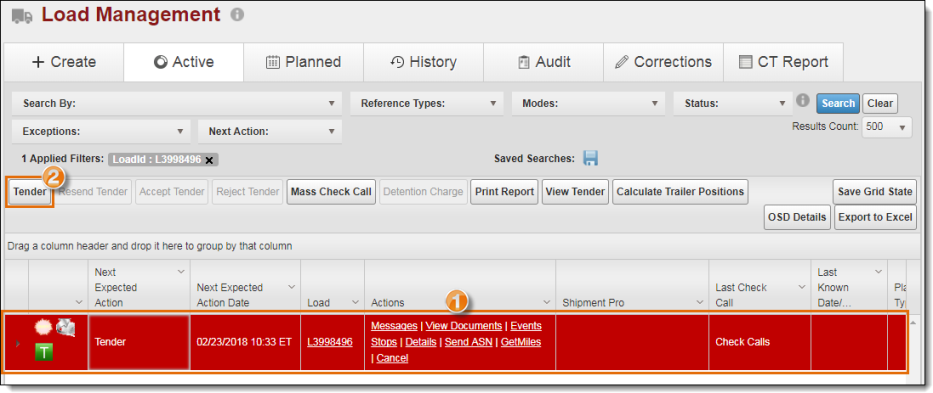Click the green T icon in load row
The width and height of the screenshot is (933, 393).
[x=44, y=351]
